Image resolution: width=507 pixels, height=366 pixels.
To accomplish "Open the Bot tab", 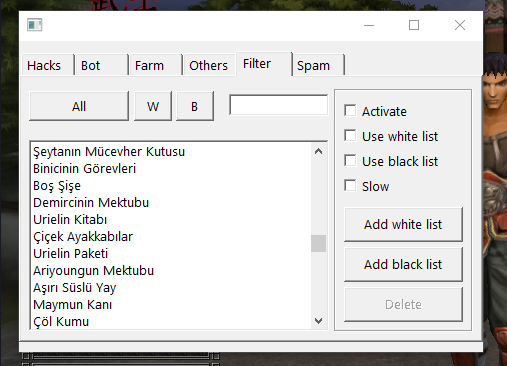I will pyautogui.click(x=101, y=65).
